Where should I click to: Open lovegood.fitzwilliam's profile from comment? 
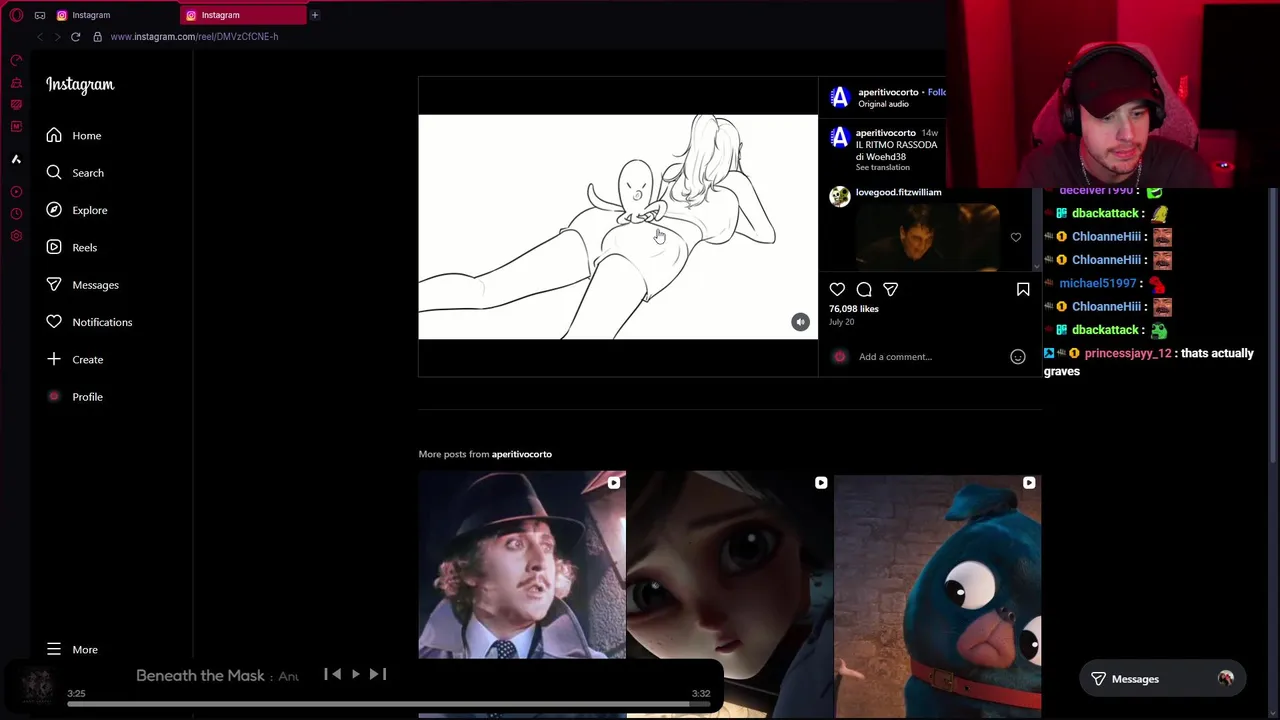tap(898, 192)
